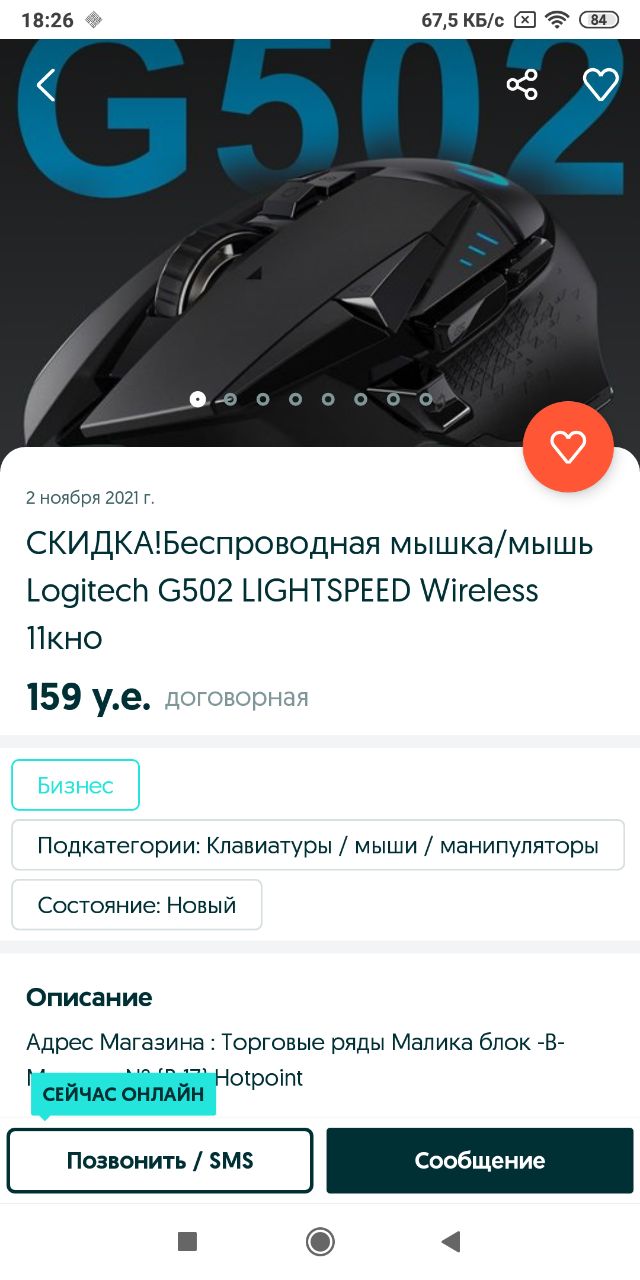The height and width of the screenshot is (1280, 640).
Task: Open the share icon
Action: click(522, 85)
